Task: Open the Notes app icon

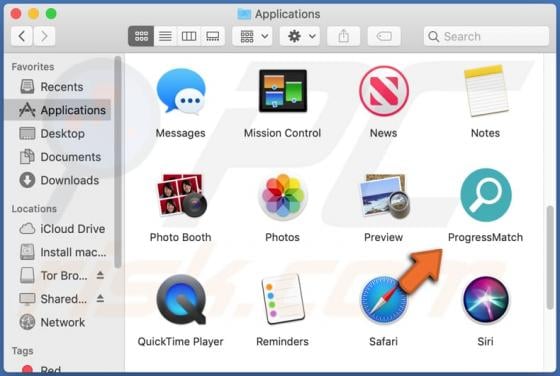Action: [x=486, y=90]
